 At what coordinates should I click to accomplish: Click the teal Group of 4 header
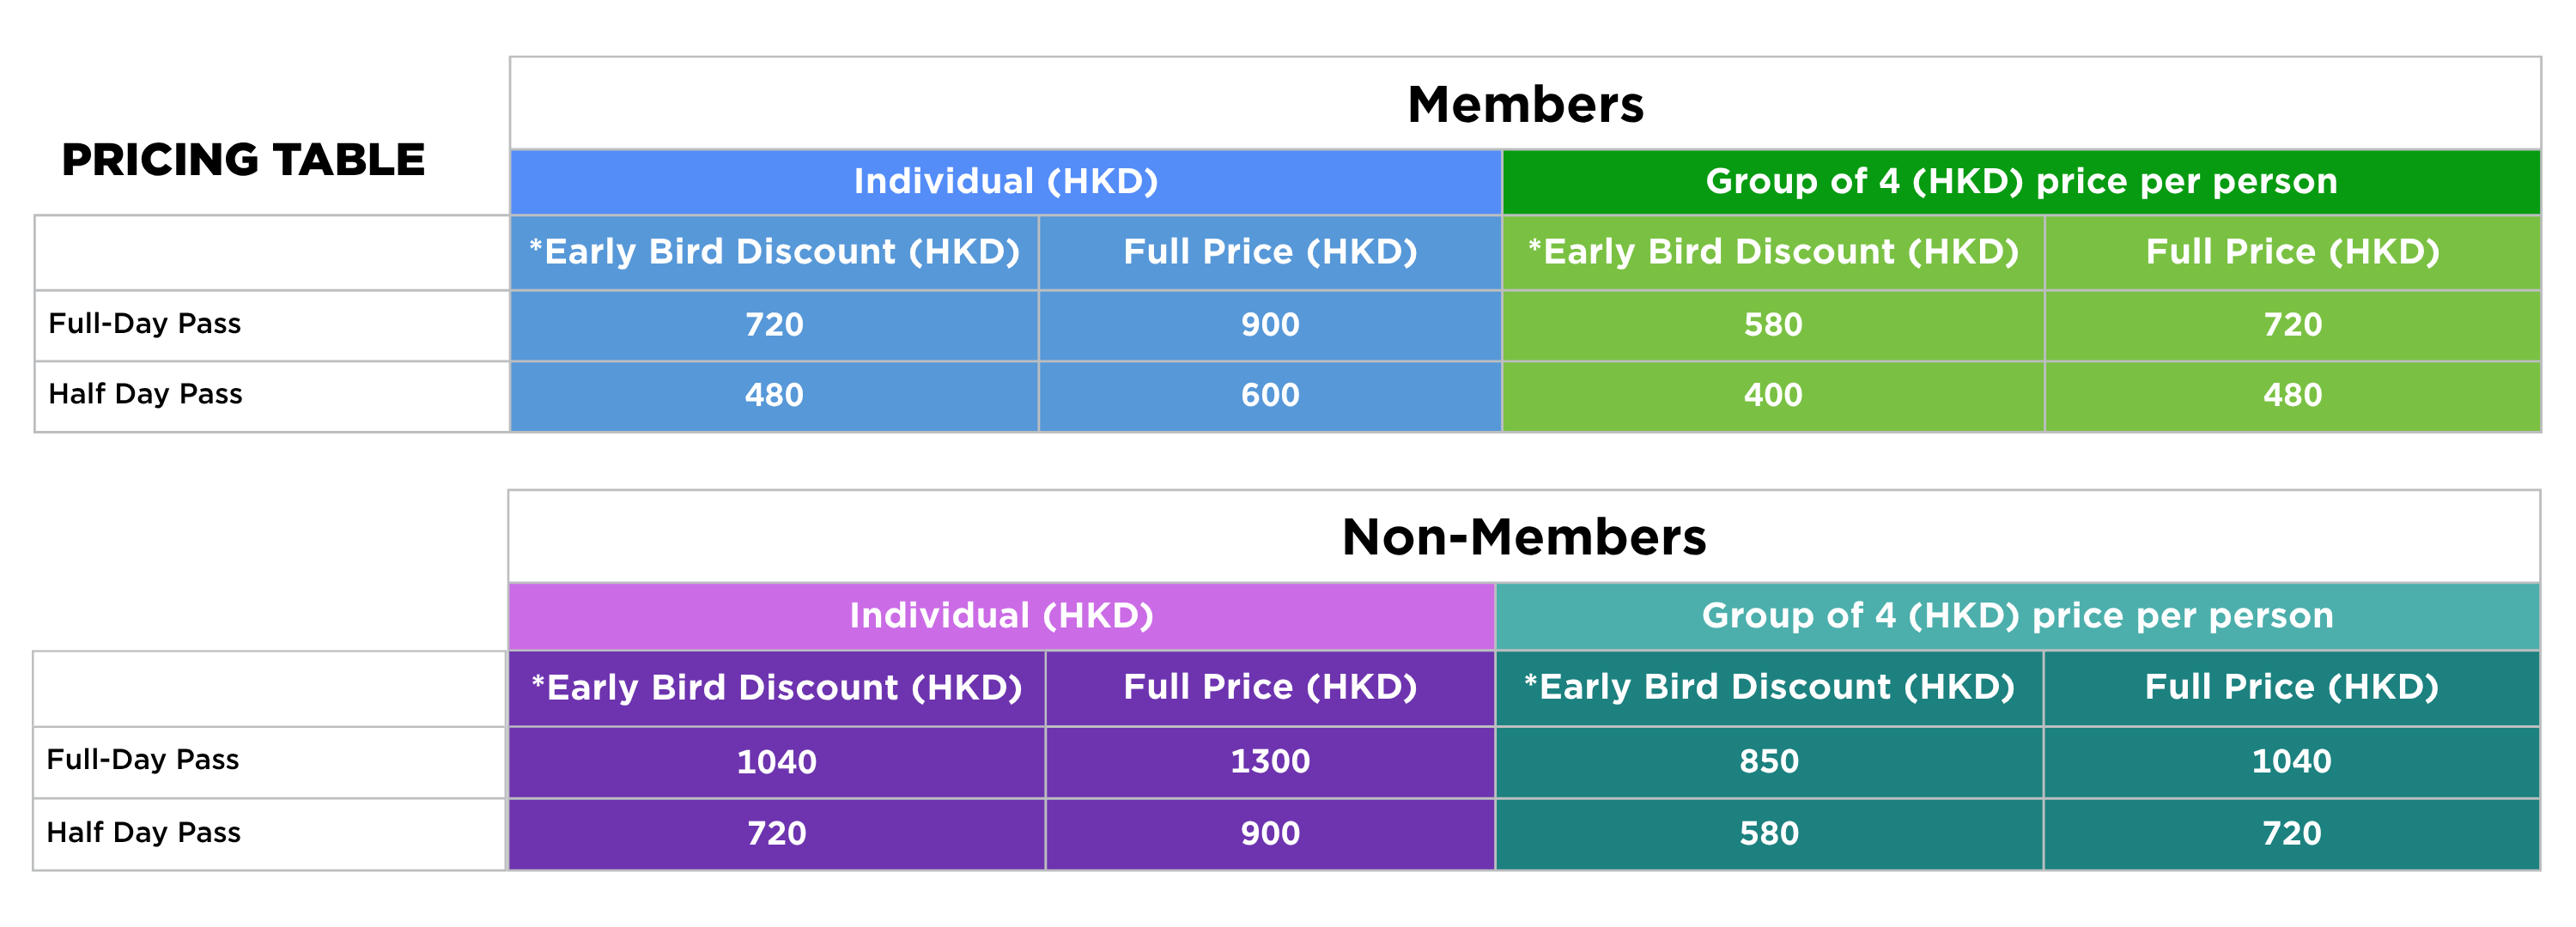[x=2017, y=616]
